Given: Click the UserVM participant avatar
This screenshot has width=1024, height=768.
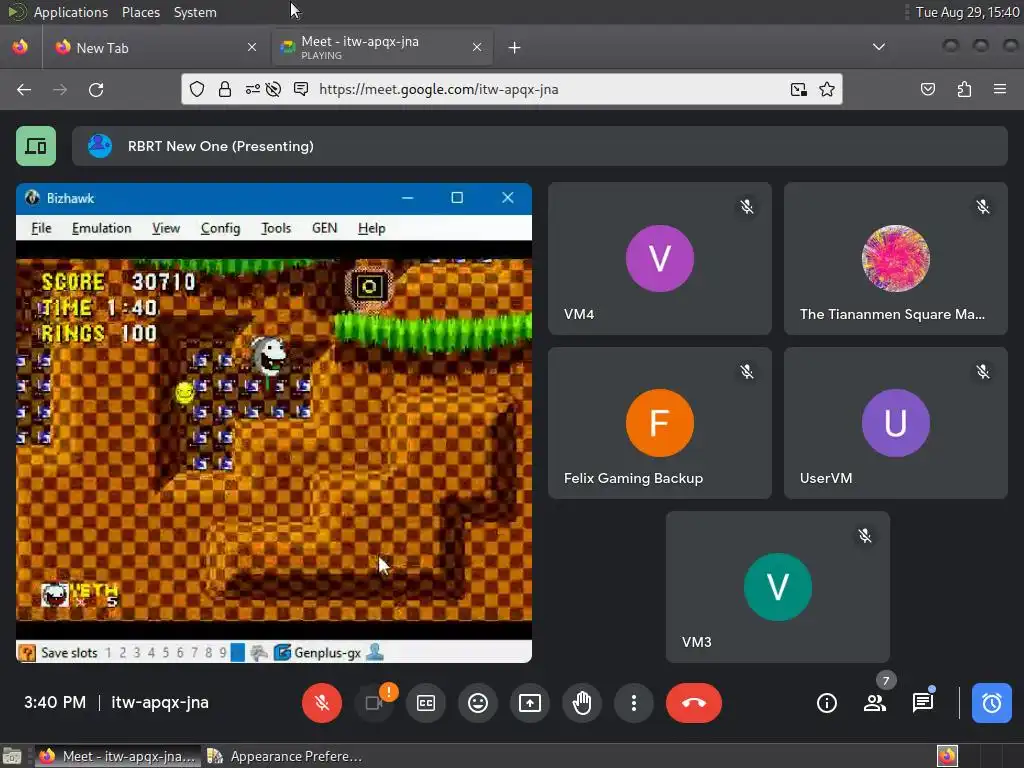Looking at the screenshot, I should coord(895,423).
